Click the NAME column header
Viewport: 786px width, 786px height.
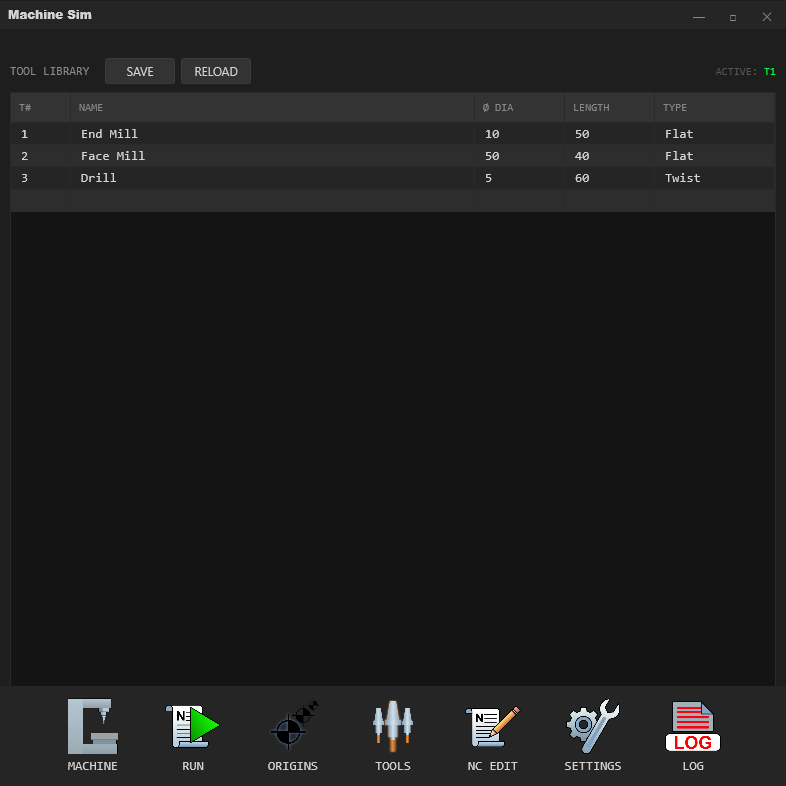[x=272, y=107]
